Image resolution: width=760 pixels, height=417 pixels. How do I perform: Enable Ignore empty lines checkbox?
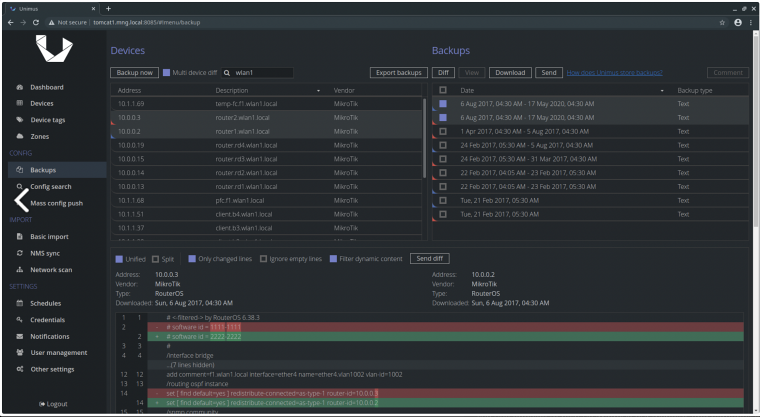click(263, 259)
